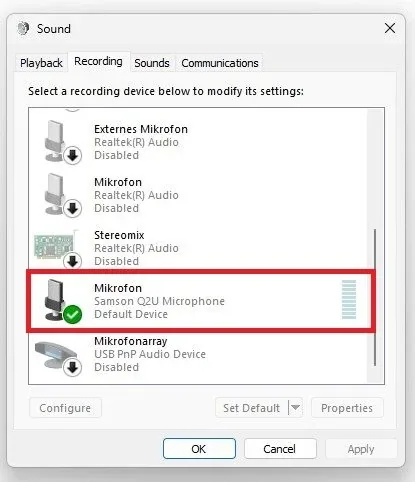Click the 'Samson Q2U Microphone' text
Image resolution: width=415 pixels, height=482 pixels.
click(159, 301)
